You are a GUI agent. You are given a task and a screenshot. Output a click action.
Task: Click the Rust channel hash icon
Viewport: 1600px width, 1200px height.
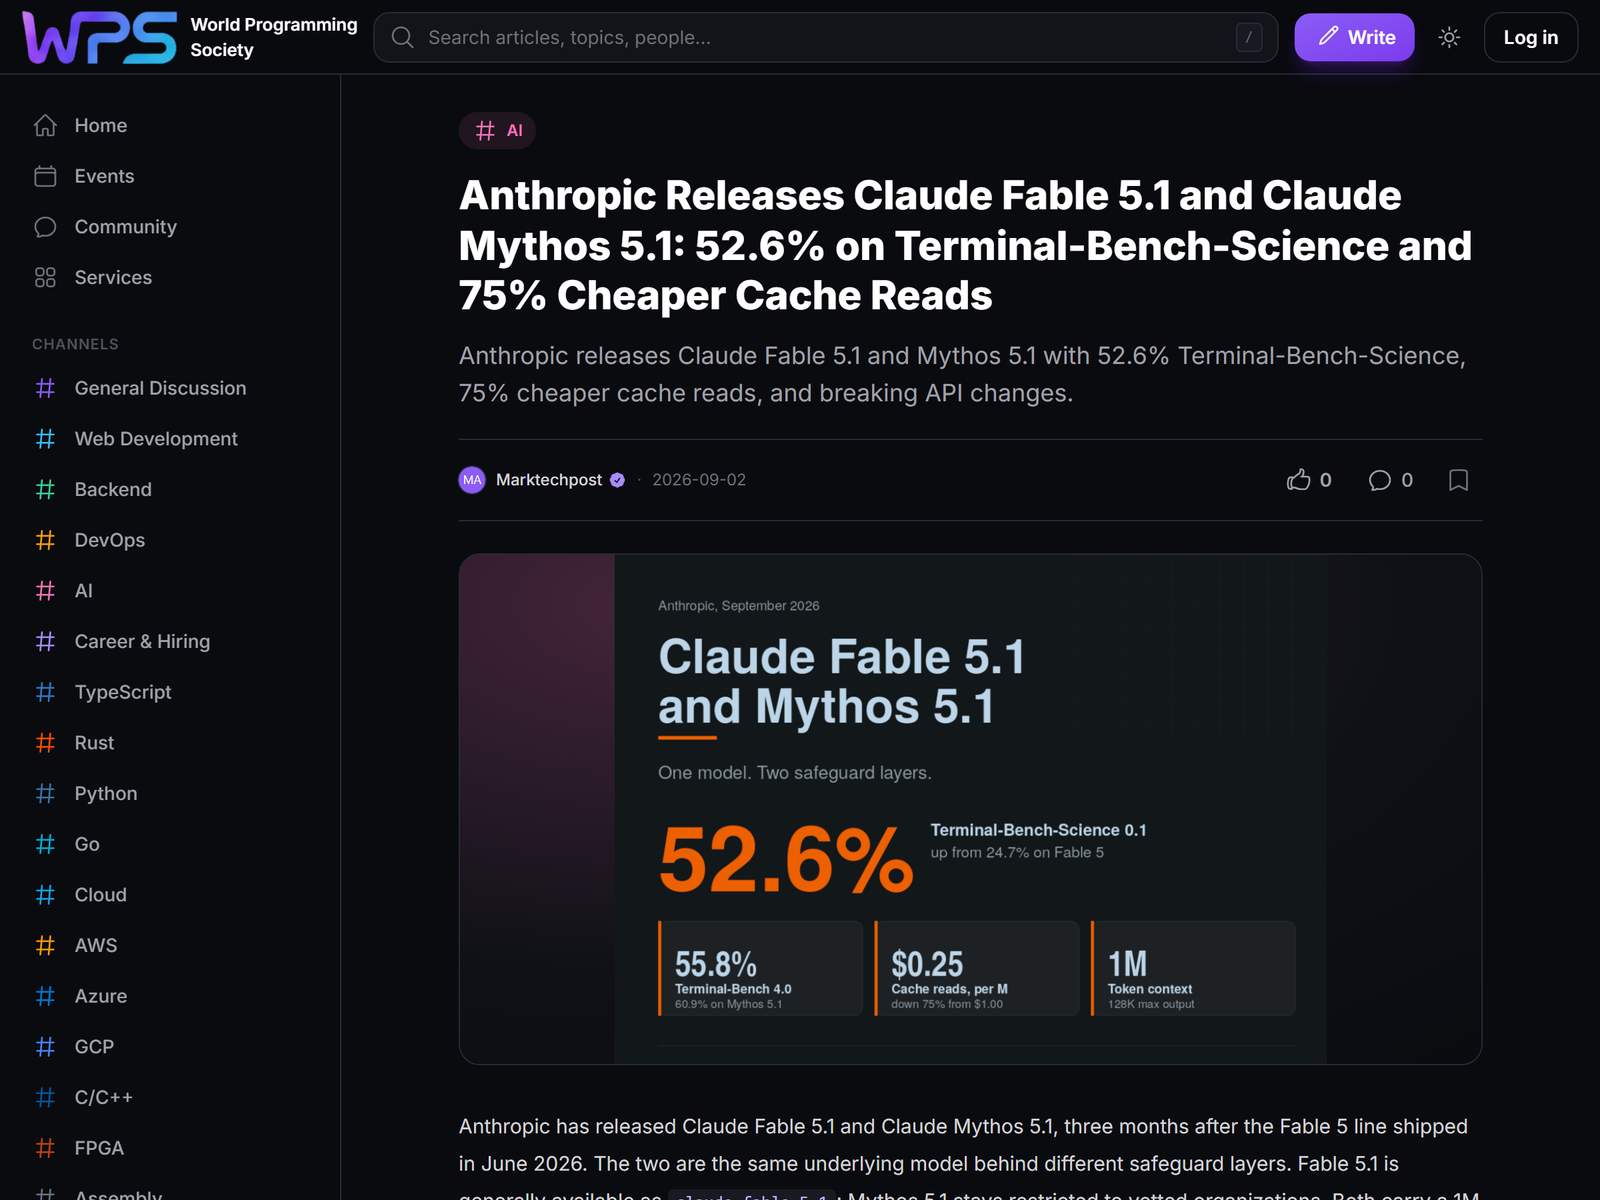[45, 743]
